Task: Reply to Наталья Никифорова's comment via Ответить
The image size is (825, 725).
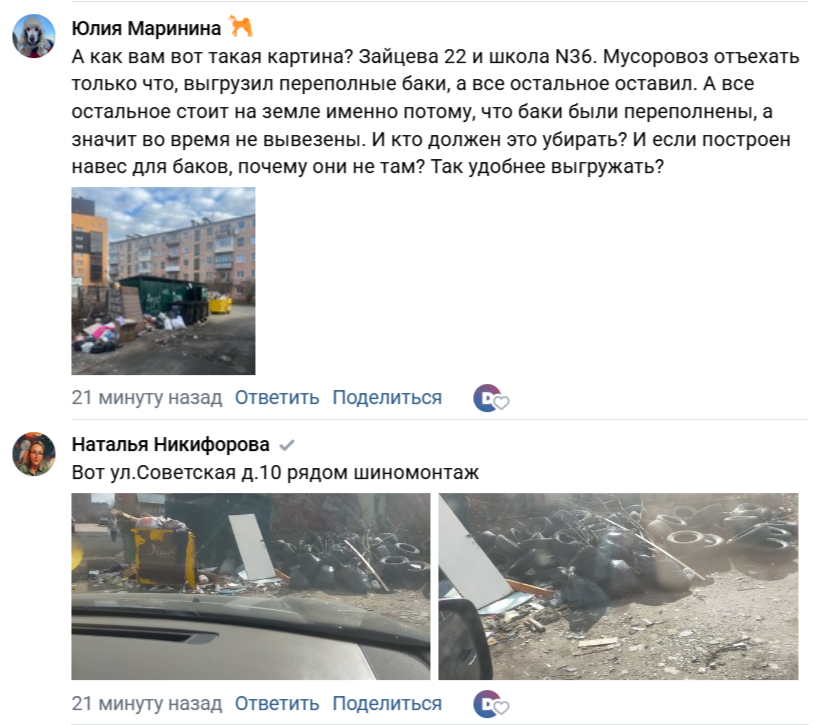Action: [277, 703]
